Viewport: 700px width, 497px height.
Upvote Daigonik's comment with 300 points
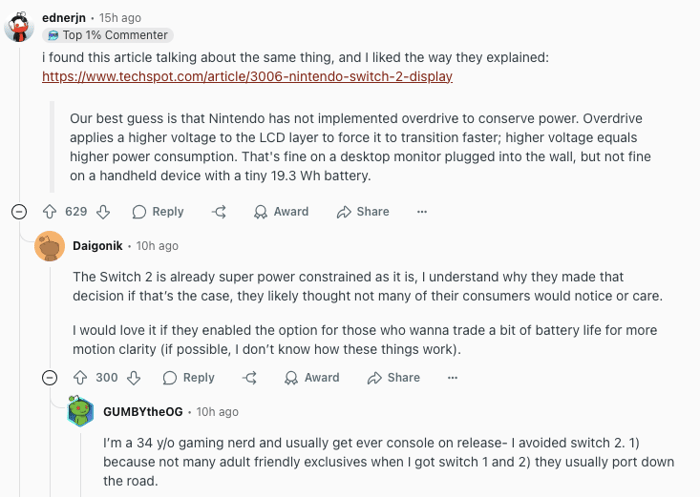80,378
